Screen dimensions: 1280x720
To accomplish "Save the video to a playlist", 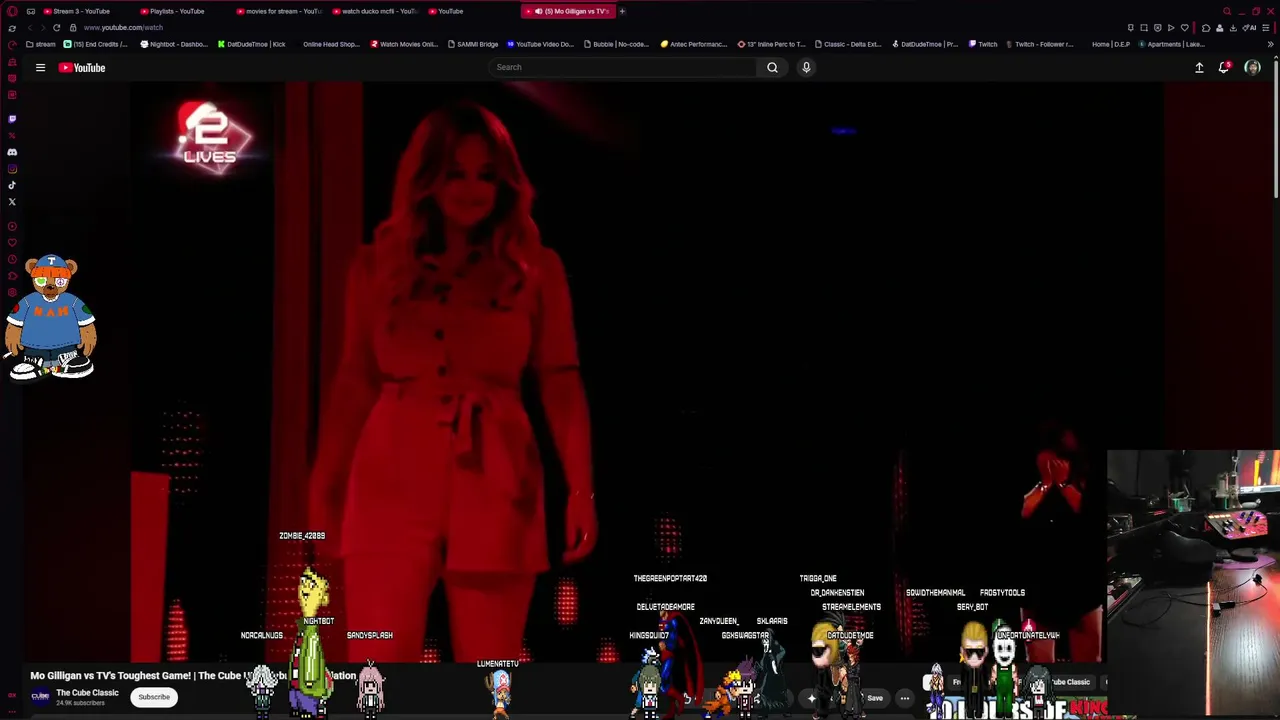I will click(x=875, y=698).
